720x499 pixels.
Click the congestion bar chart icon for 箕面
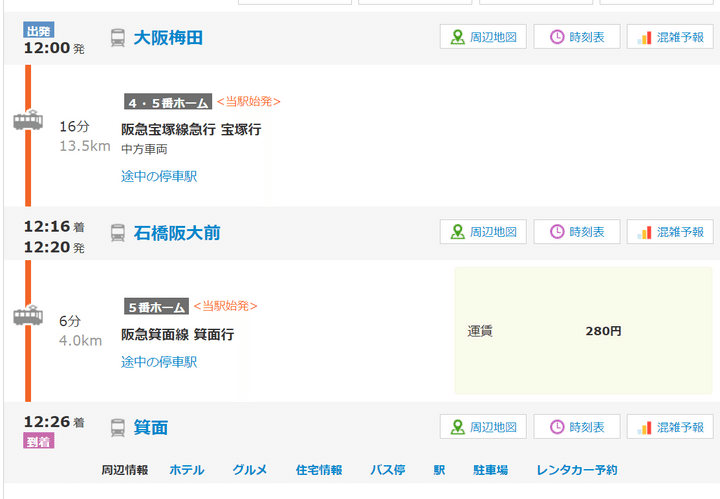coord(645,427)
